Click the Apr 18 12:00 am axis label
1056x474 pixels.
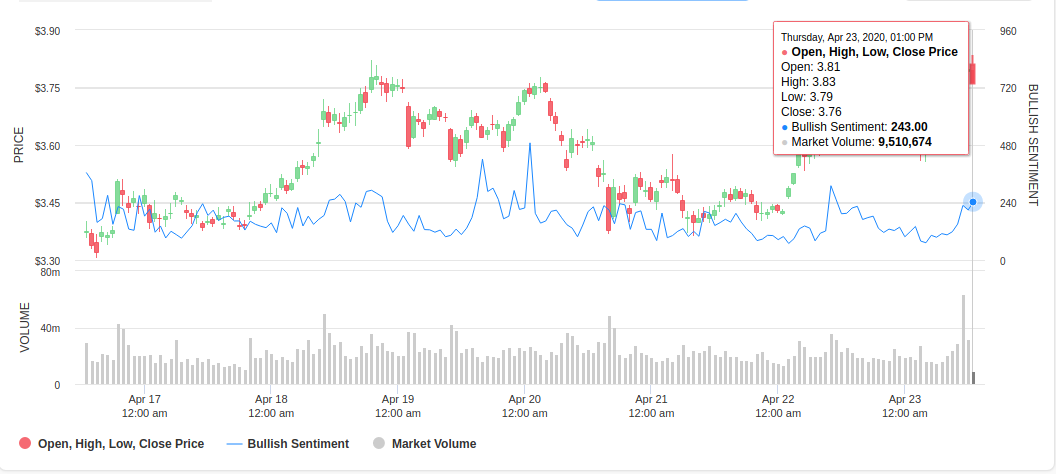click(x=271, y=405)
